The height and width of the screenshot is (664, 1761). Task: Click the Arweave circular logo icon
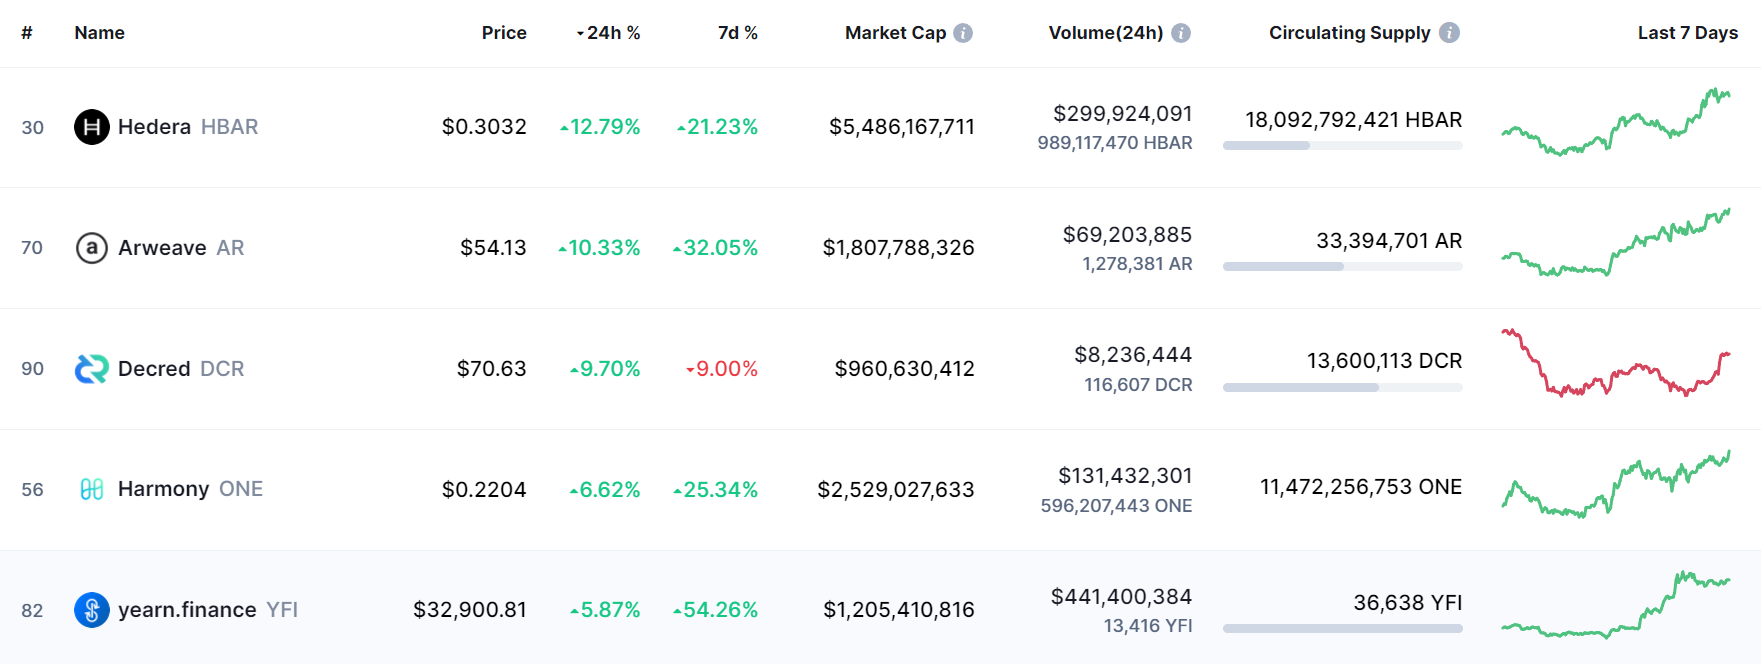coord(91,248)
